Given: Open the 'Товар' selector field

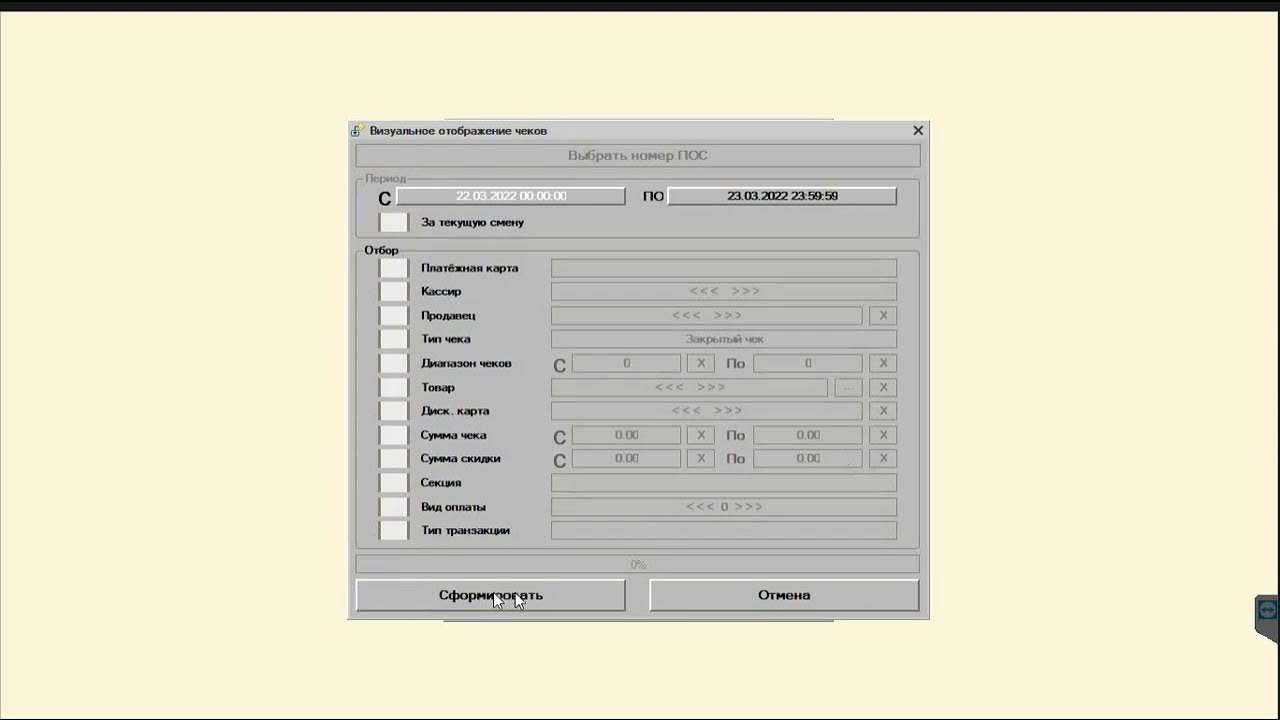Looking at the screenshot, I should point(689,387).
